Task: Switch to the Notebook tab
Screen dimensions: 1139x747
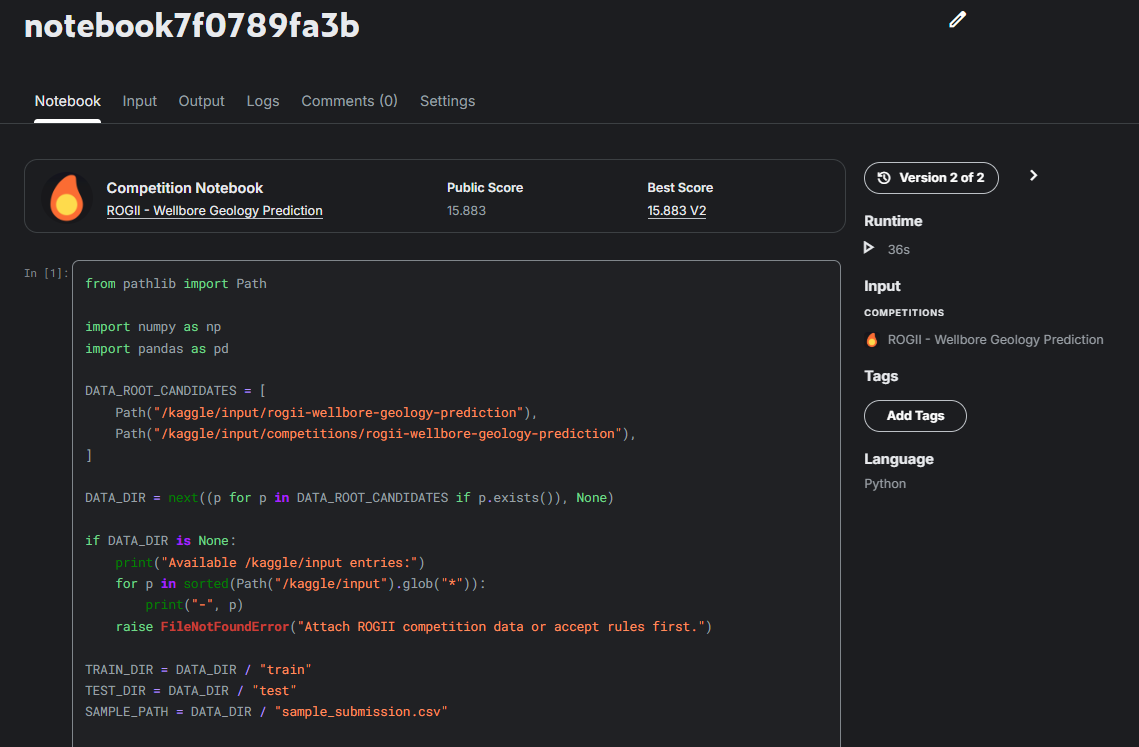Action: click(68, 101)
